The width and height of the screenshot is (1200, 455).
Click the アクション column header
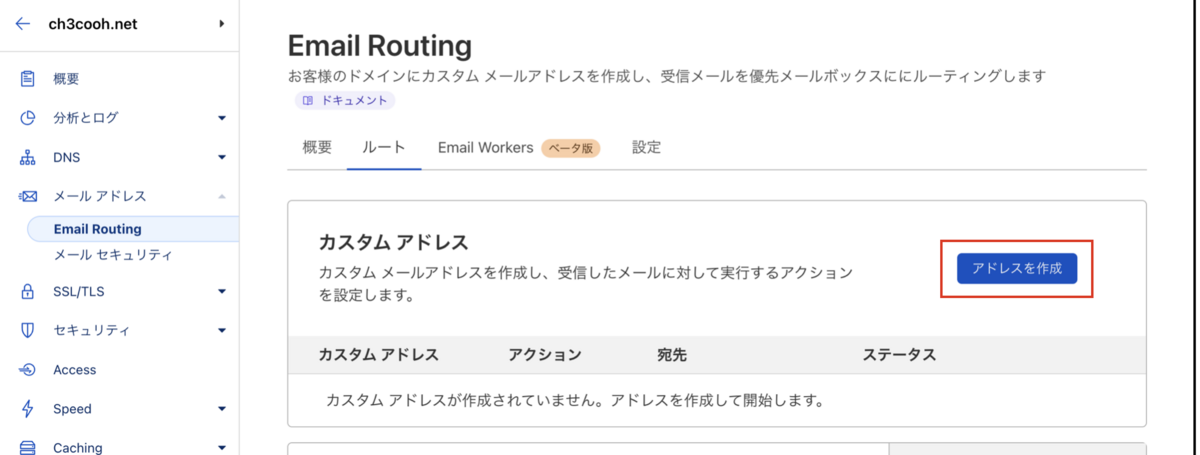pos(544,355)
